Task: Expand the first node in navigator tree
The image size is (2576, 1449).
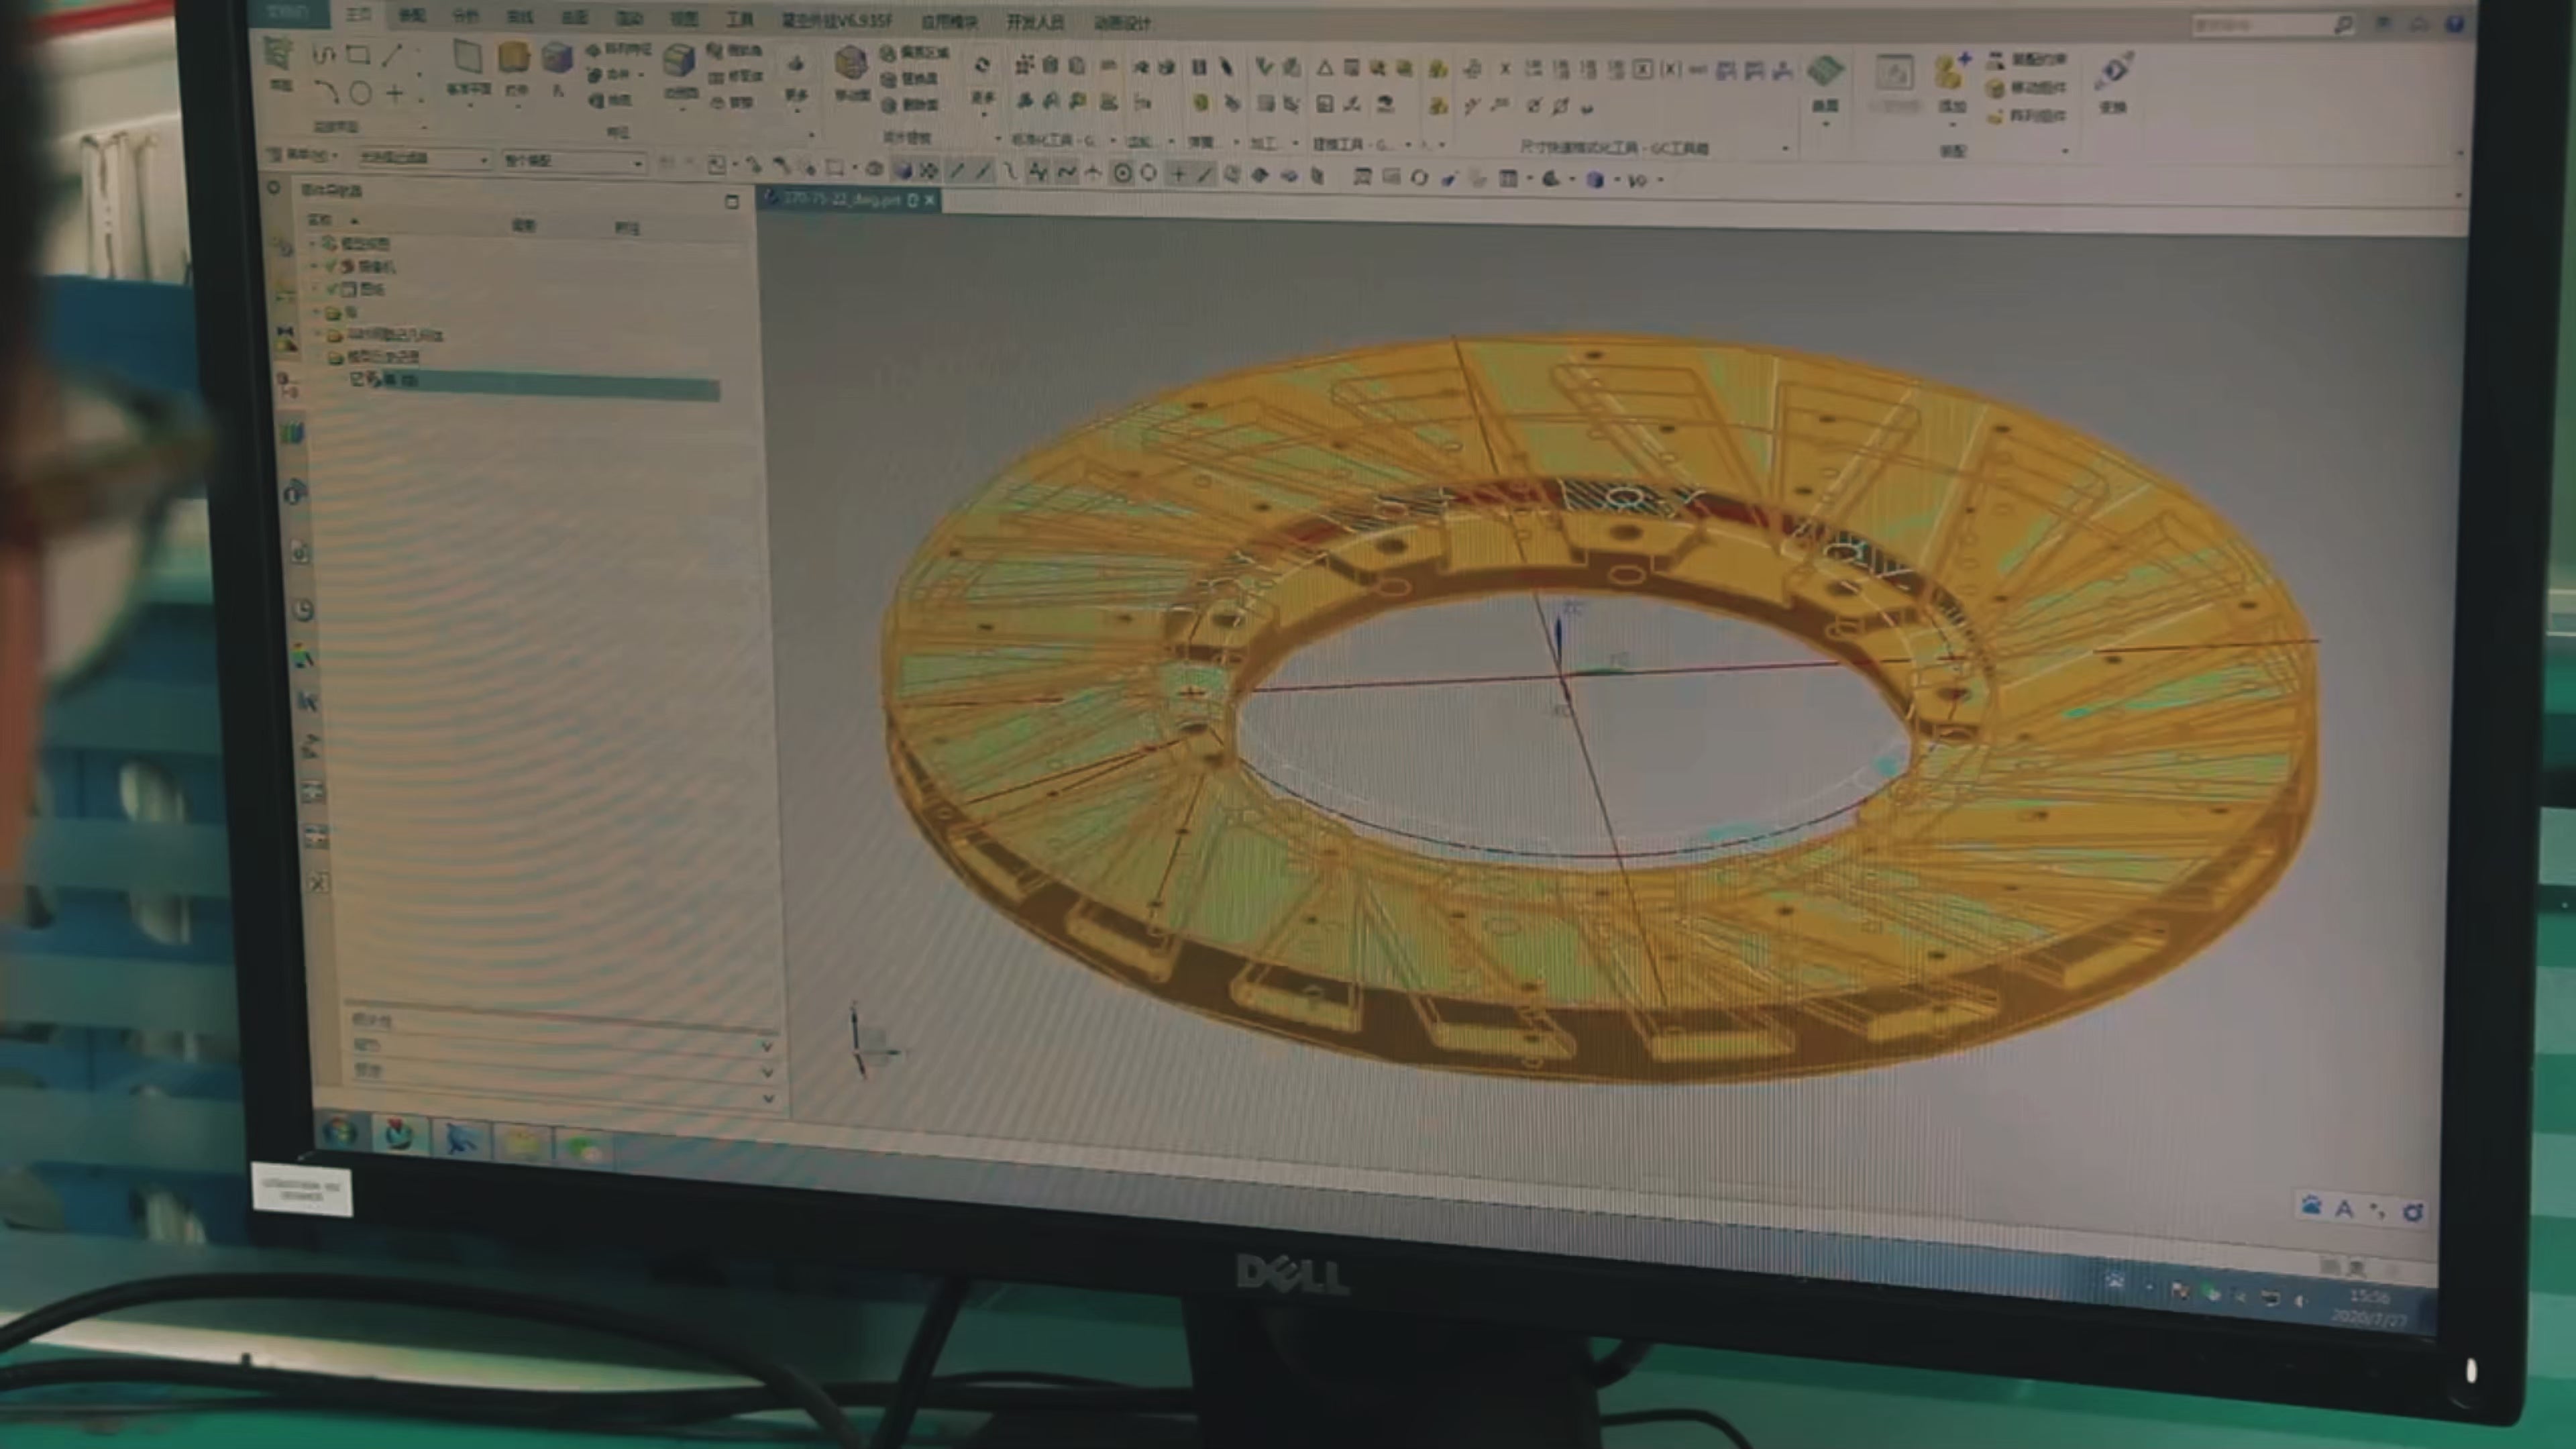Action: coord(313,243)
